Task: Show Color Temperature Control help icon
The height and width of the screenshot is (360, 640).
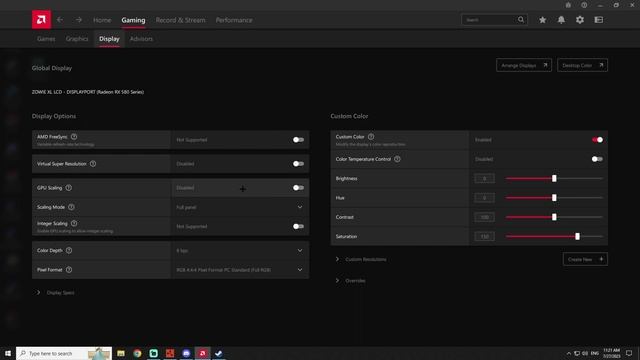Action: tap(397, 159)
